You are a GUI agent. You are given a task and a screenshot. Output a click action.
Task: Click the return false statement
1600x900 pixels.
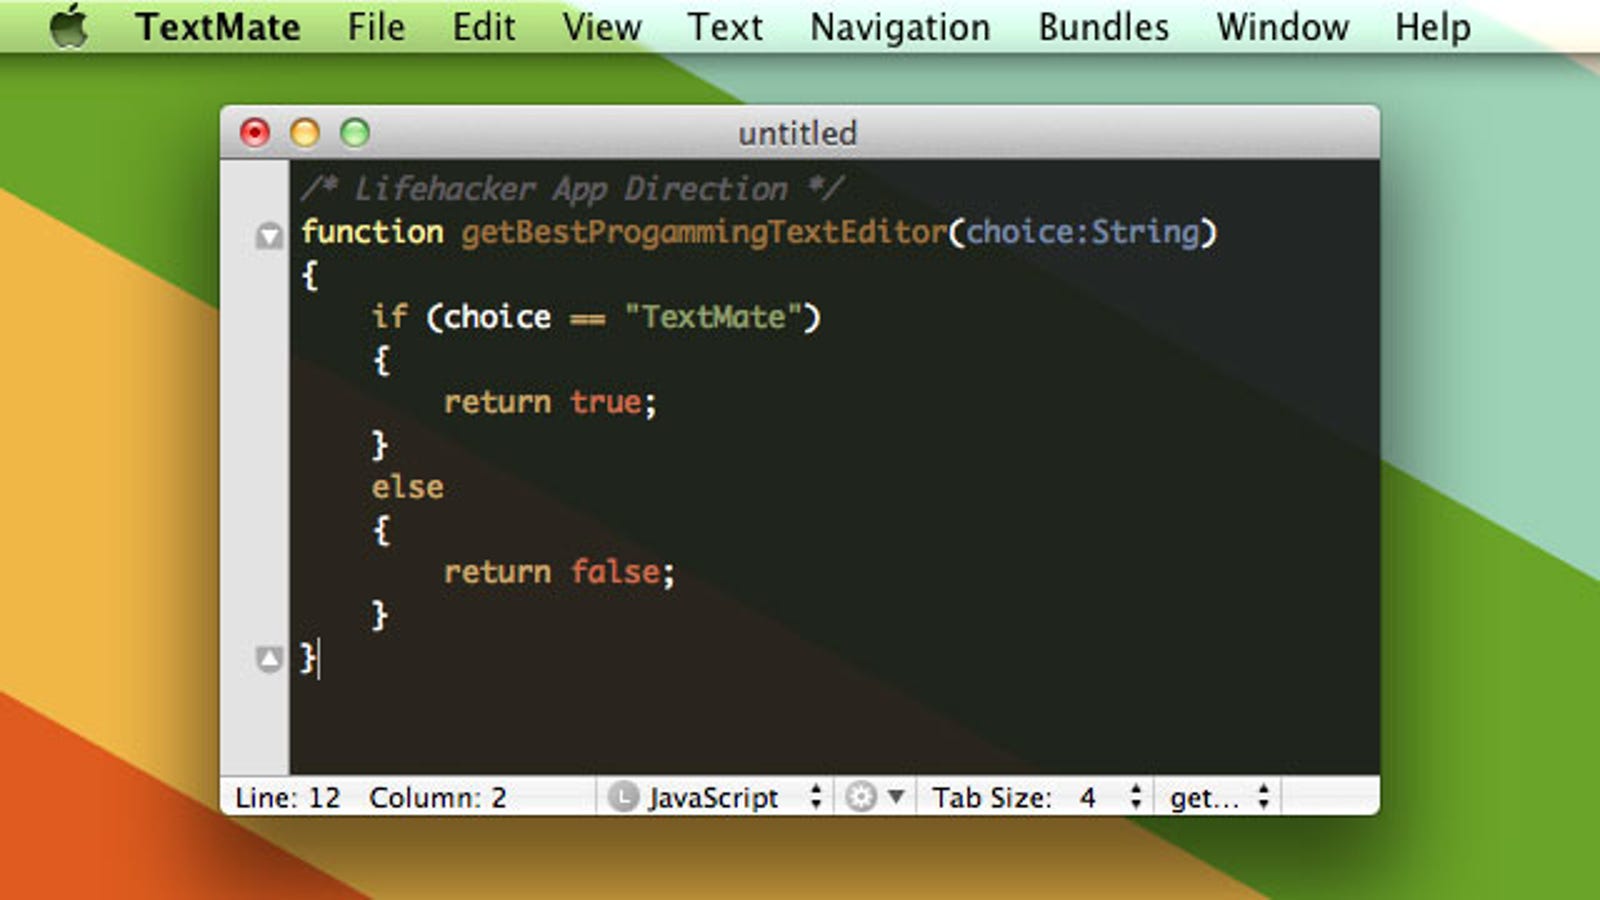559,572
